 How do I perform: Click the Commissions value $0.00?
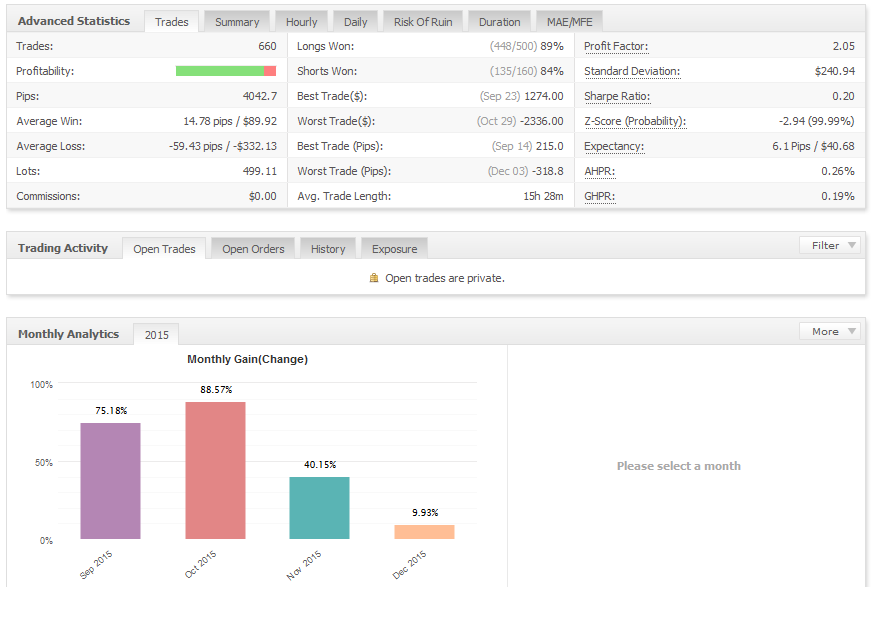click(x=263, y=196)
